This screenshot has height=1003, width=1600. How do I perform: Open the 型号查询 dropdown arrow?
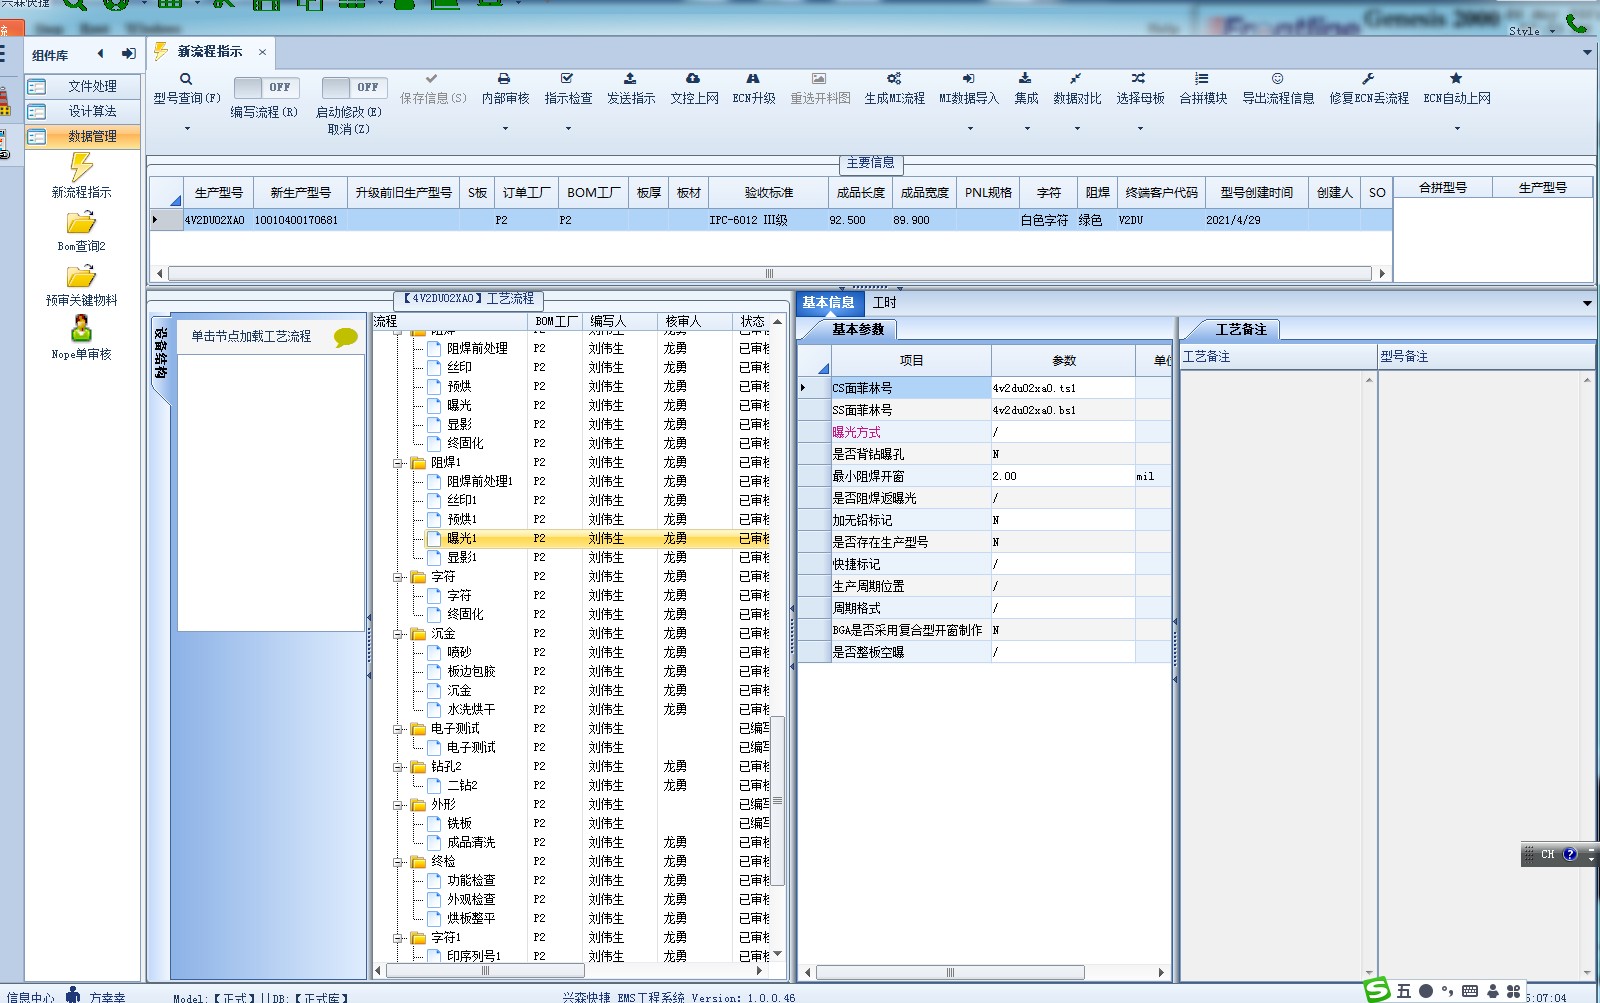[187, 129]
